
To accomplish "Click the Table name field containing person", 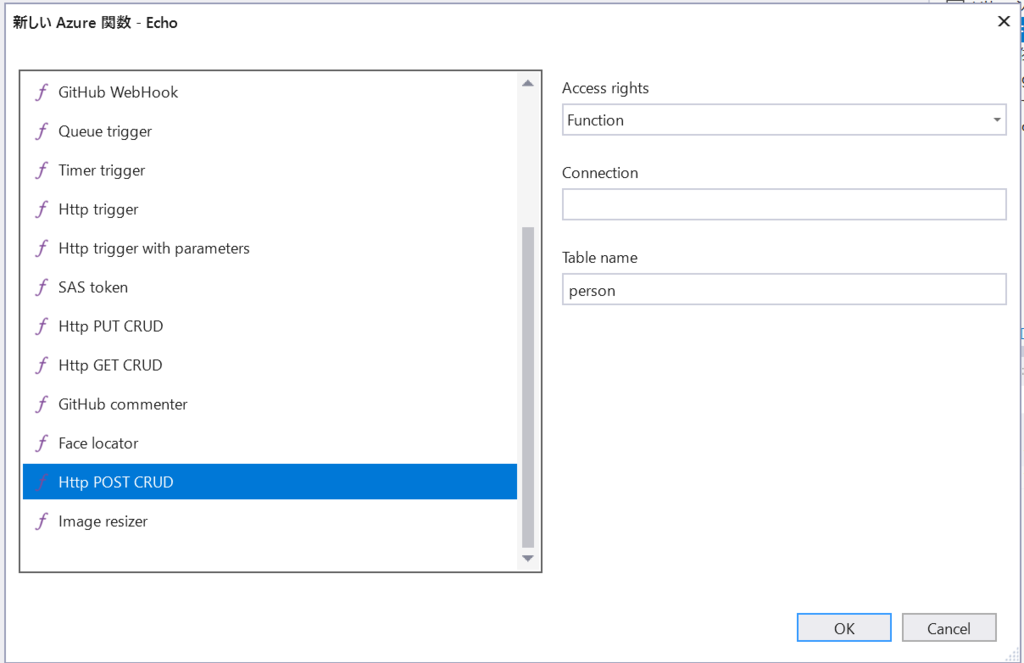I will (784, 289).
